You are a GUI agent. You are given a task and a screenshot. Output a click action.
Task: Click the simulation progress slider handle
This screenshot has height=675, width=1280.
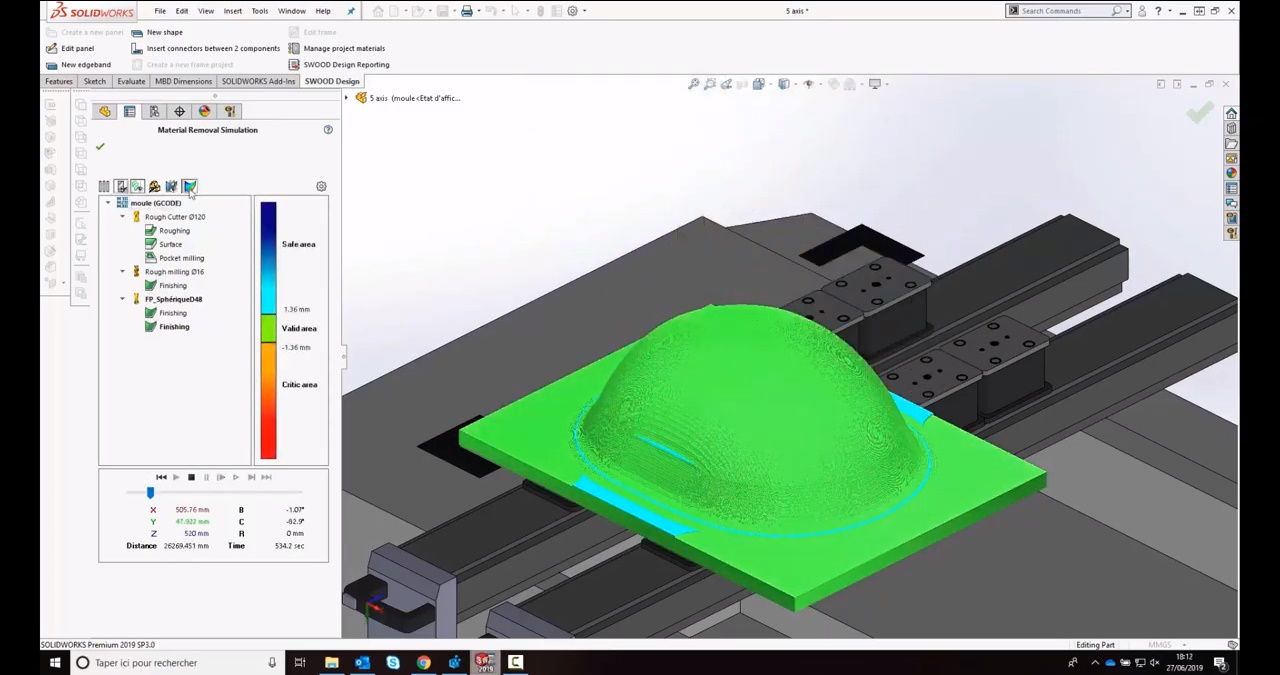point(150,492)
